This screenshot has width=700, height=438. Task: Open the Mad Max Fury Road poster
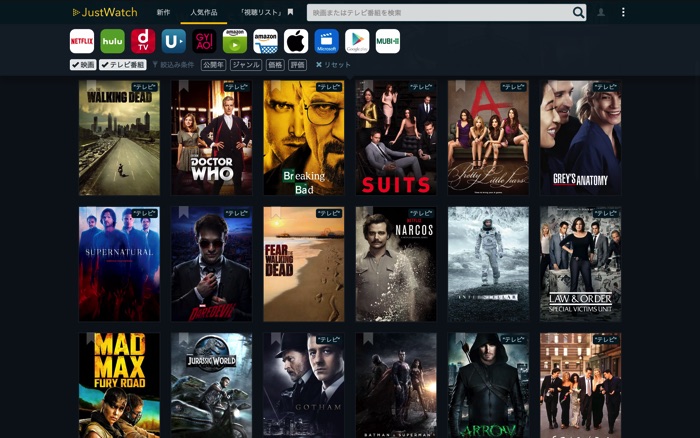pos(119,385)
